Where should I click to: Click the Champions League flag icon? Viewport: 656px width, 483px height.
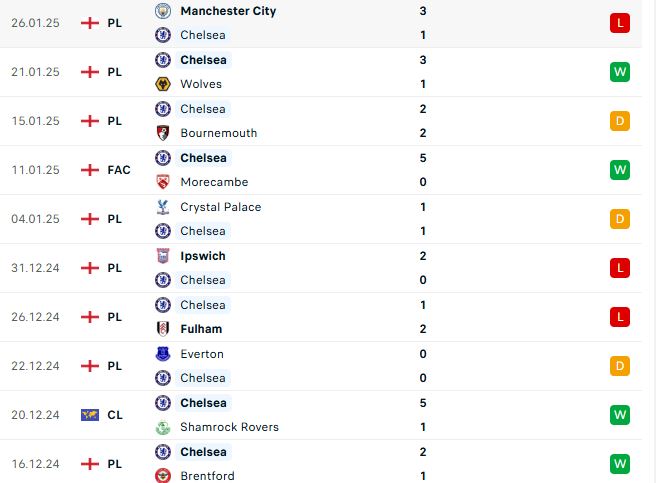[90, 415]
